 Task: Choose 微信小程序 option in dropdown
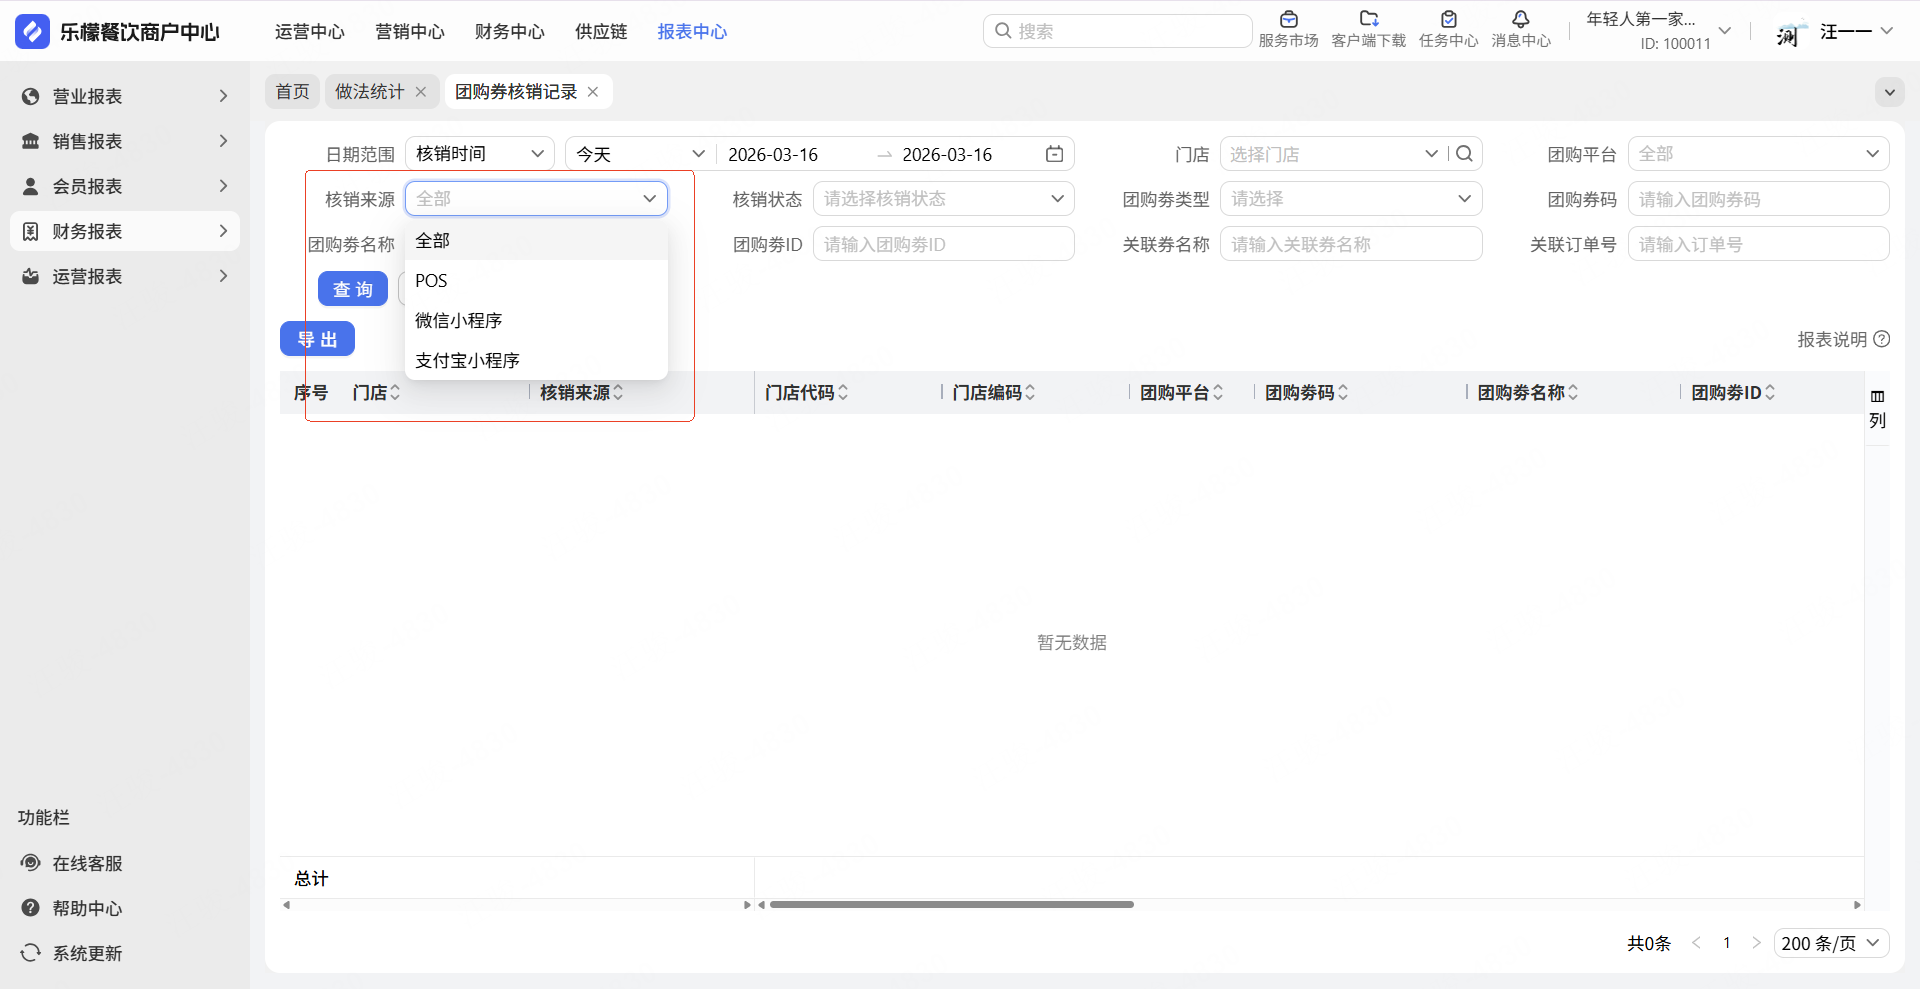tap(459, 321)
